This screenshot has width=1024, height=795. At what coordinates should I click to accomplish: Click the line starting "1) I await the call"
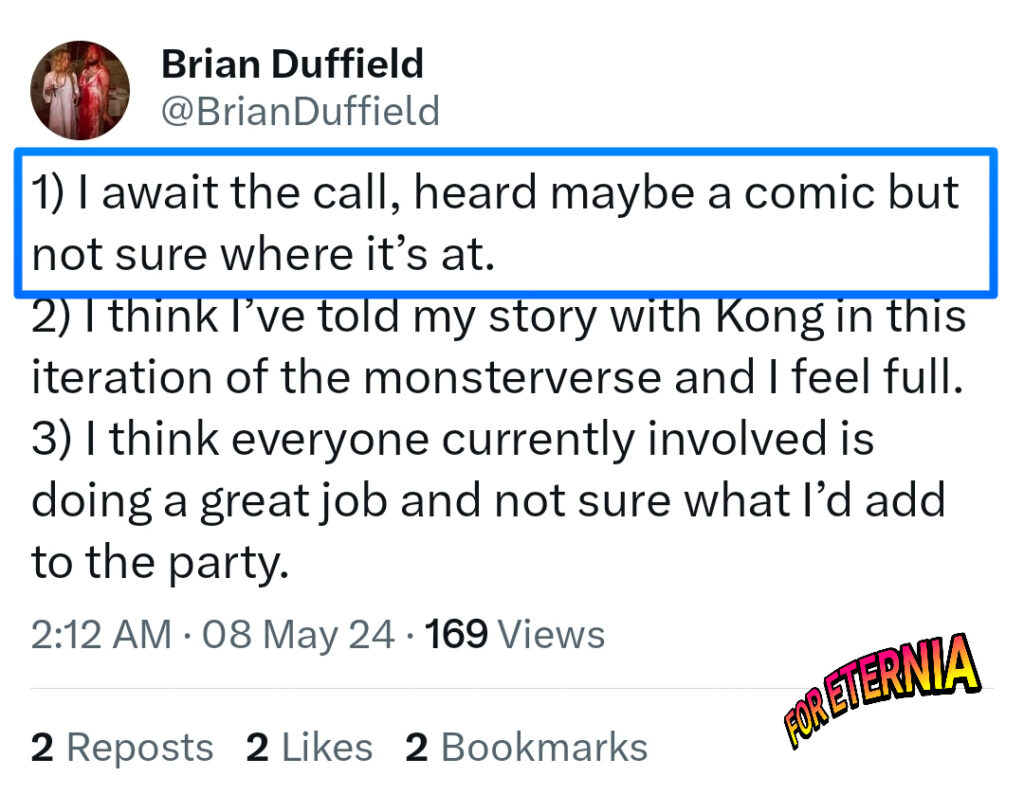pos(495,193)
